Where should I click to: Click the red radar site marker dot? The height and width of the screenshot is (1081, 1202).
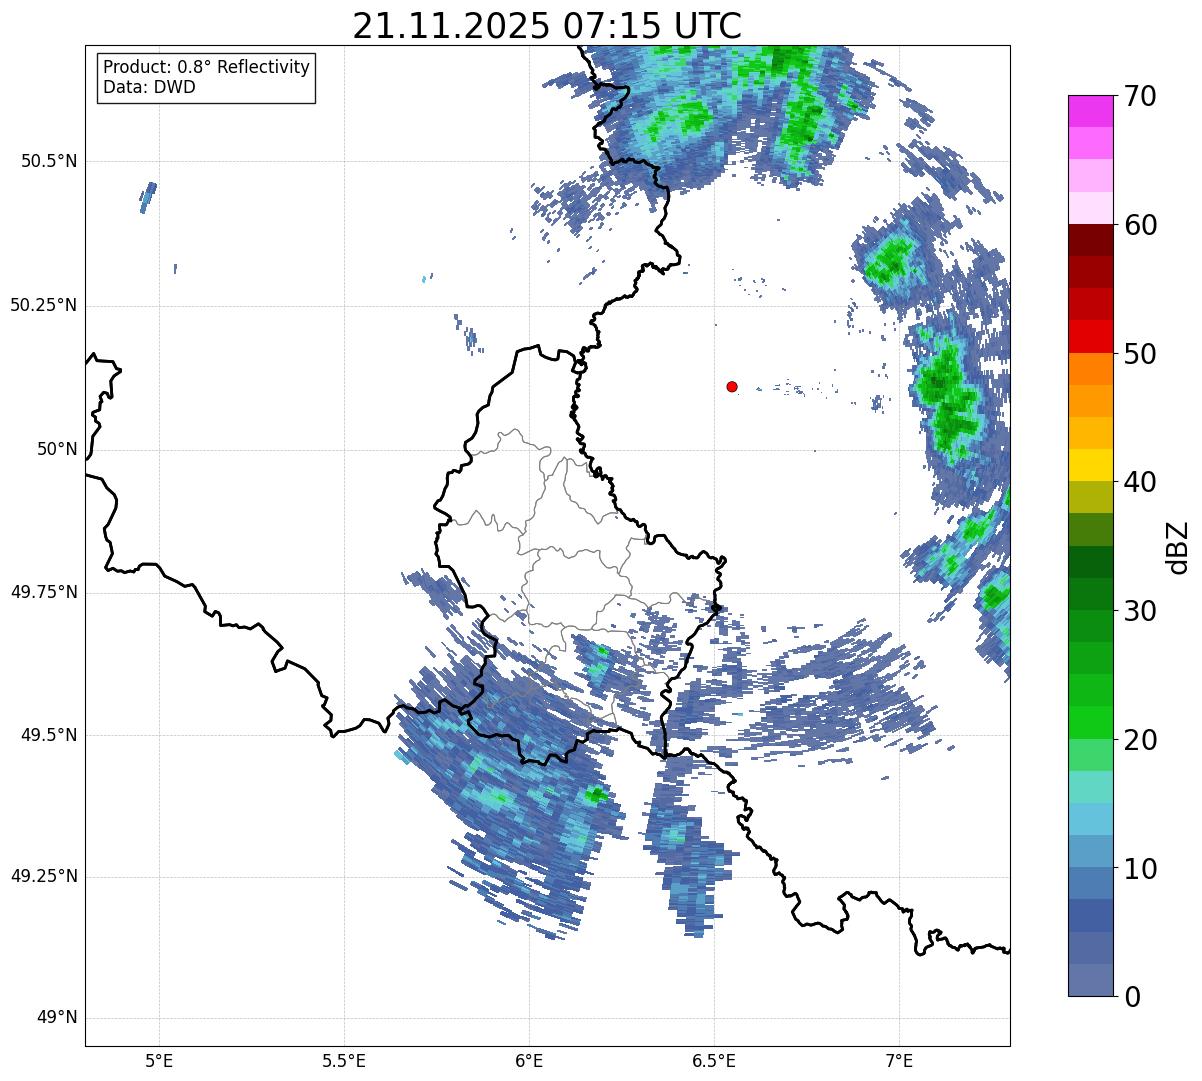click(732, 386)
